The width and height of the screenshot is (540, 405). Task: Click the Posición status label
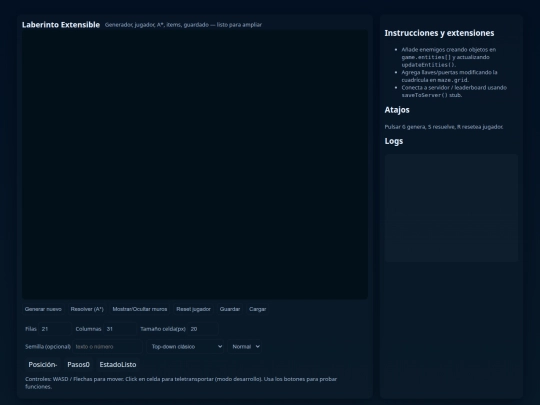click(x=43, y=364)
